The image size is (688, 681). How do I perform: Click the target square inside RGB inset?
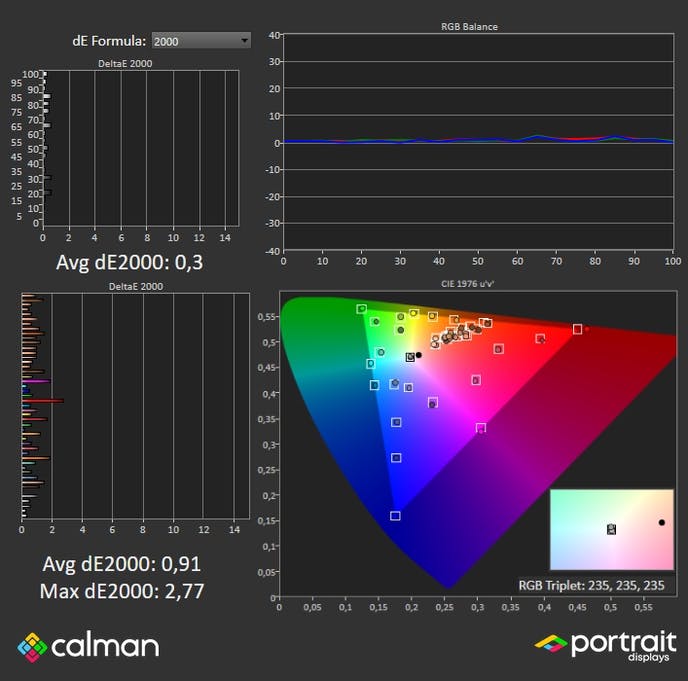pos(611,529)
